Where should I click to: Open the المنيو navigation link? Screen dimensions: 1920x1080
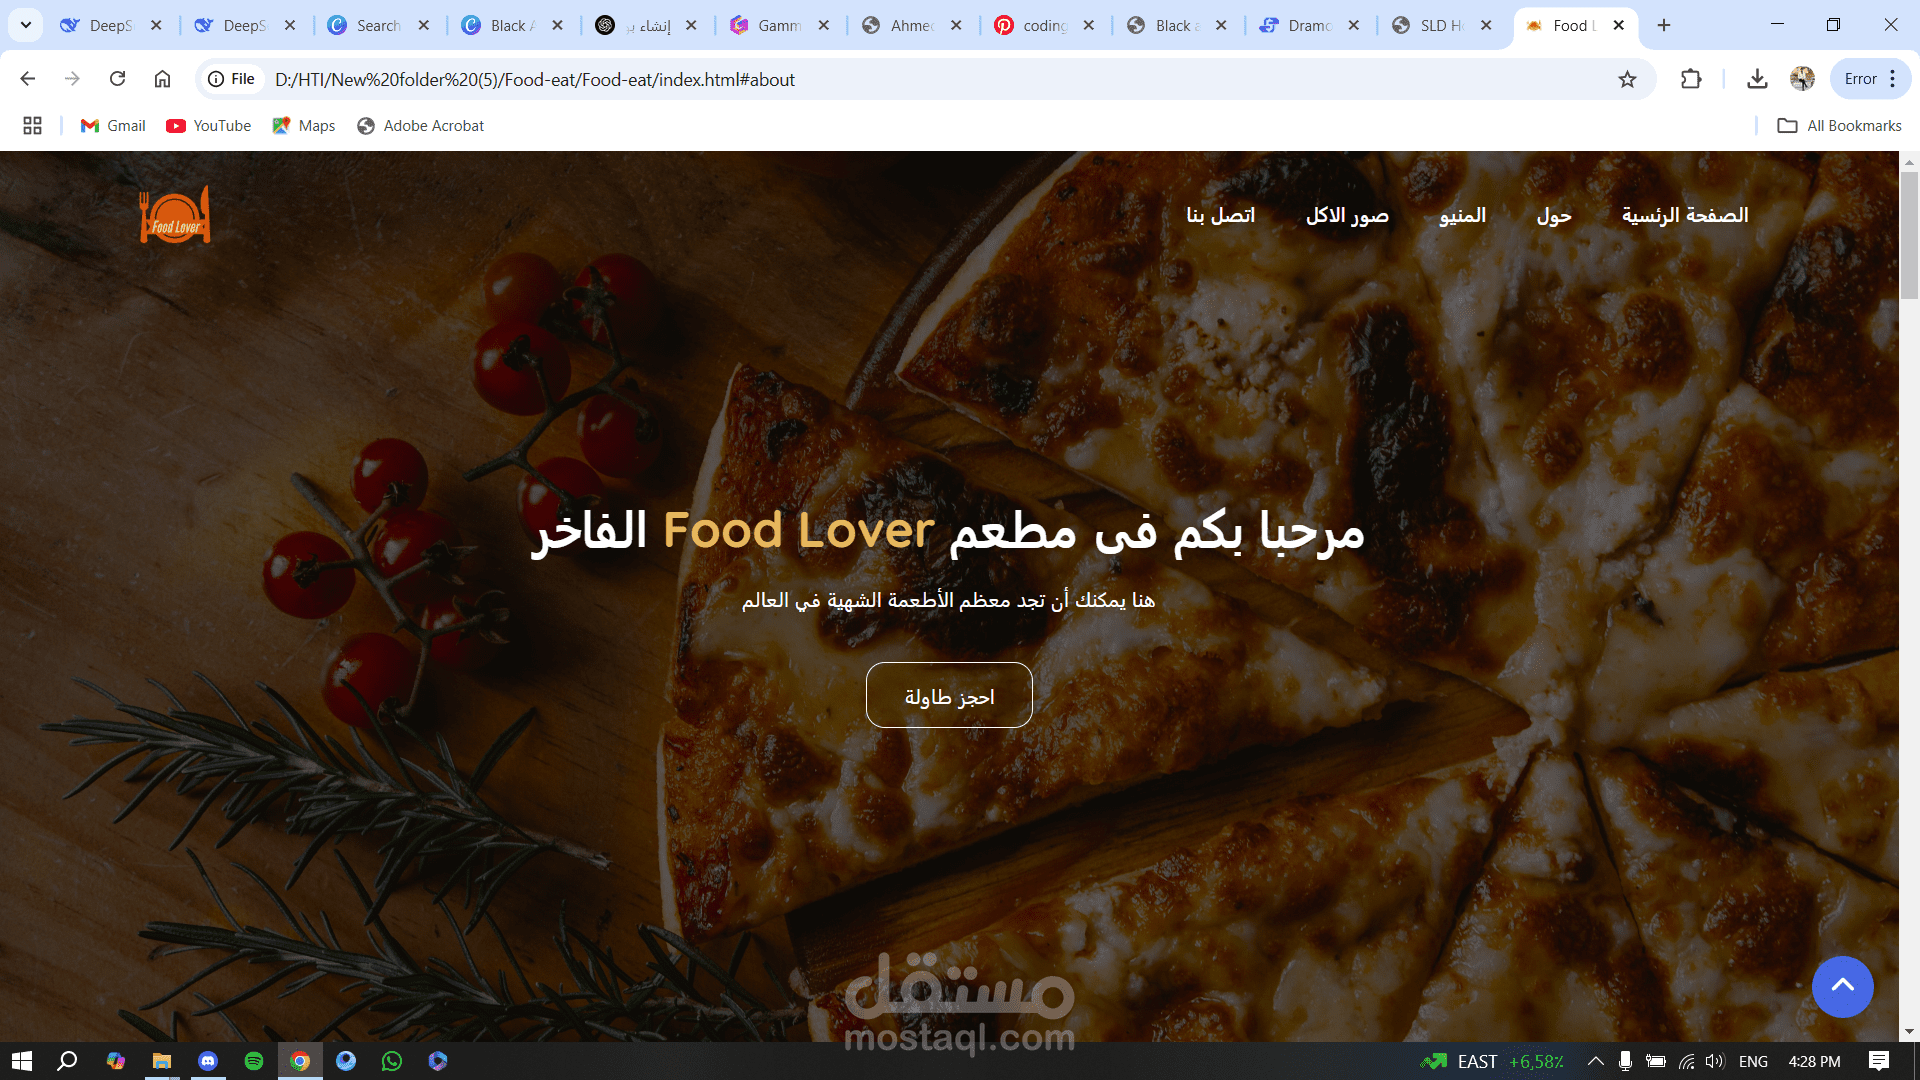point(1462,215)
